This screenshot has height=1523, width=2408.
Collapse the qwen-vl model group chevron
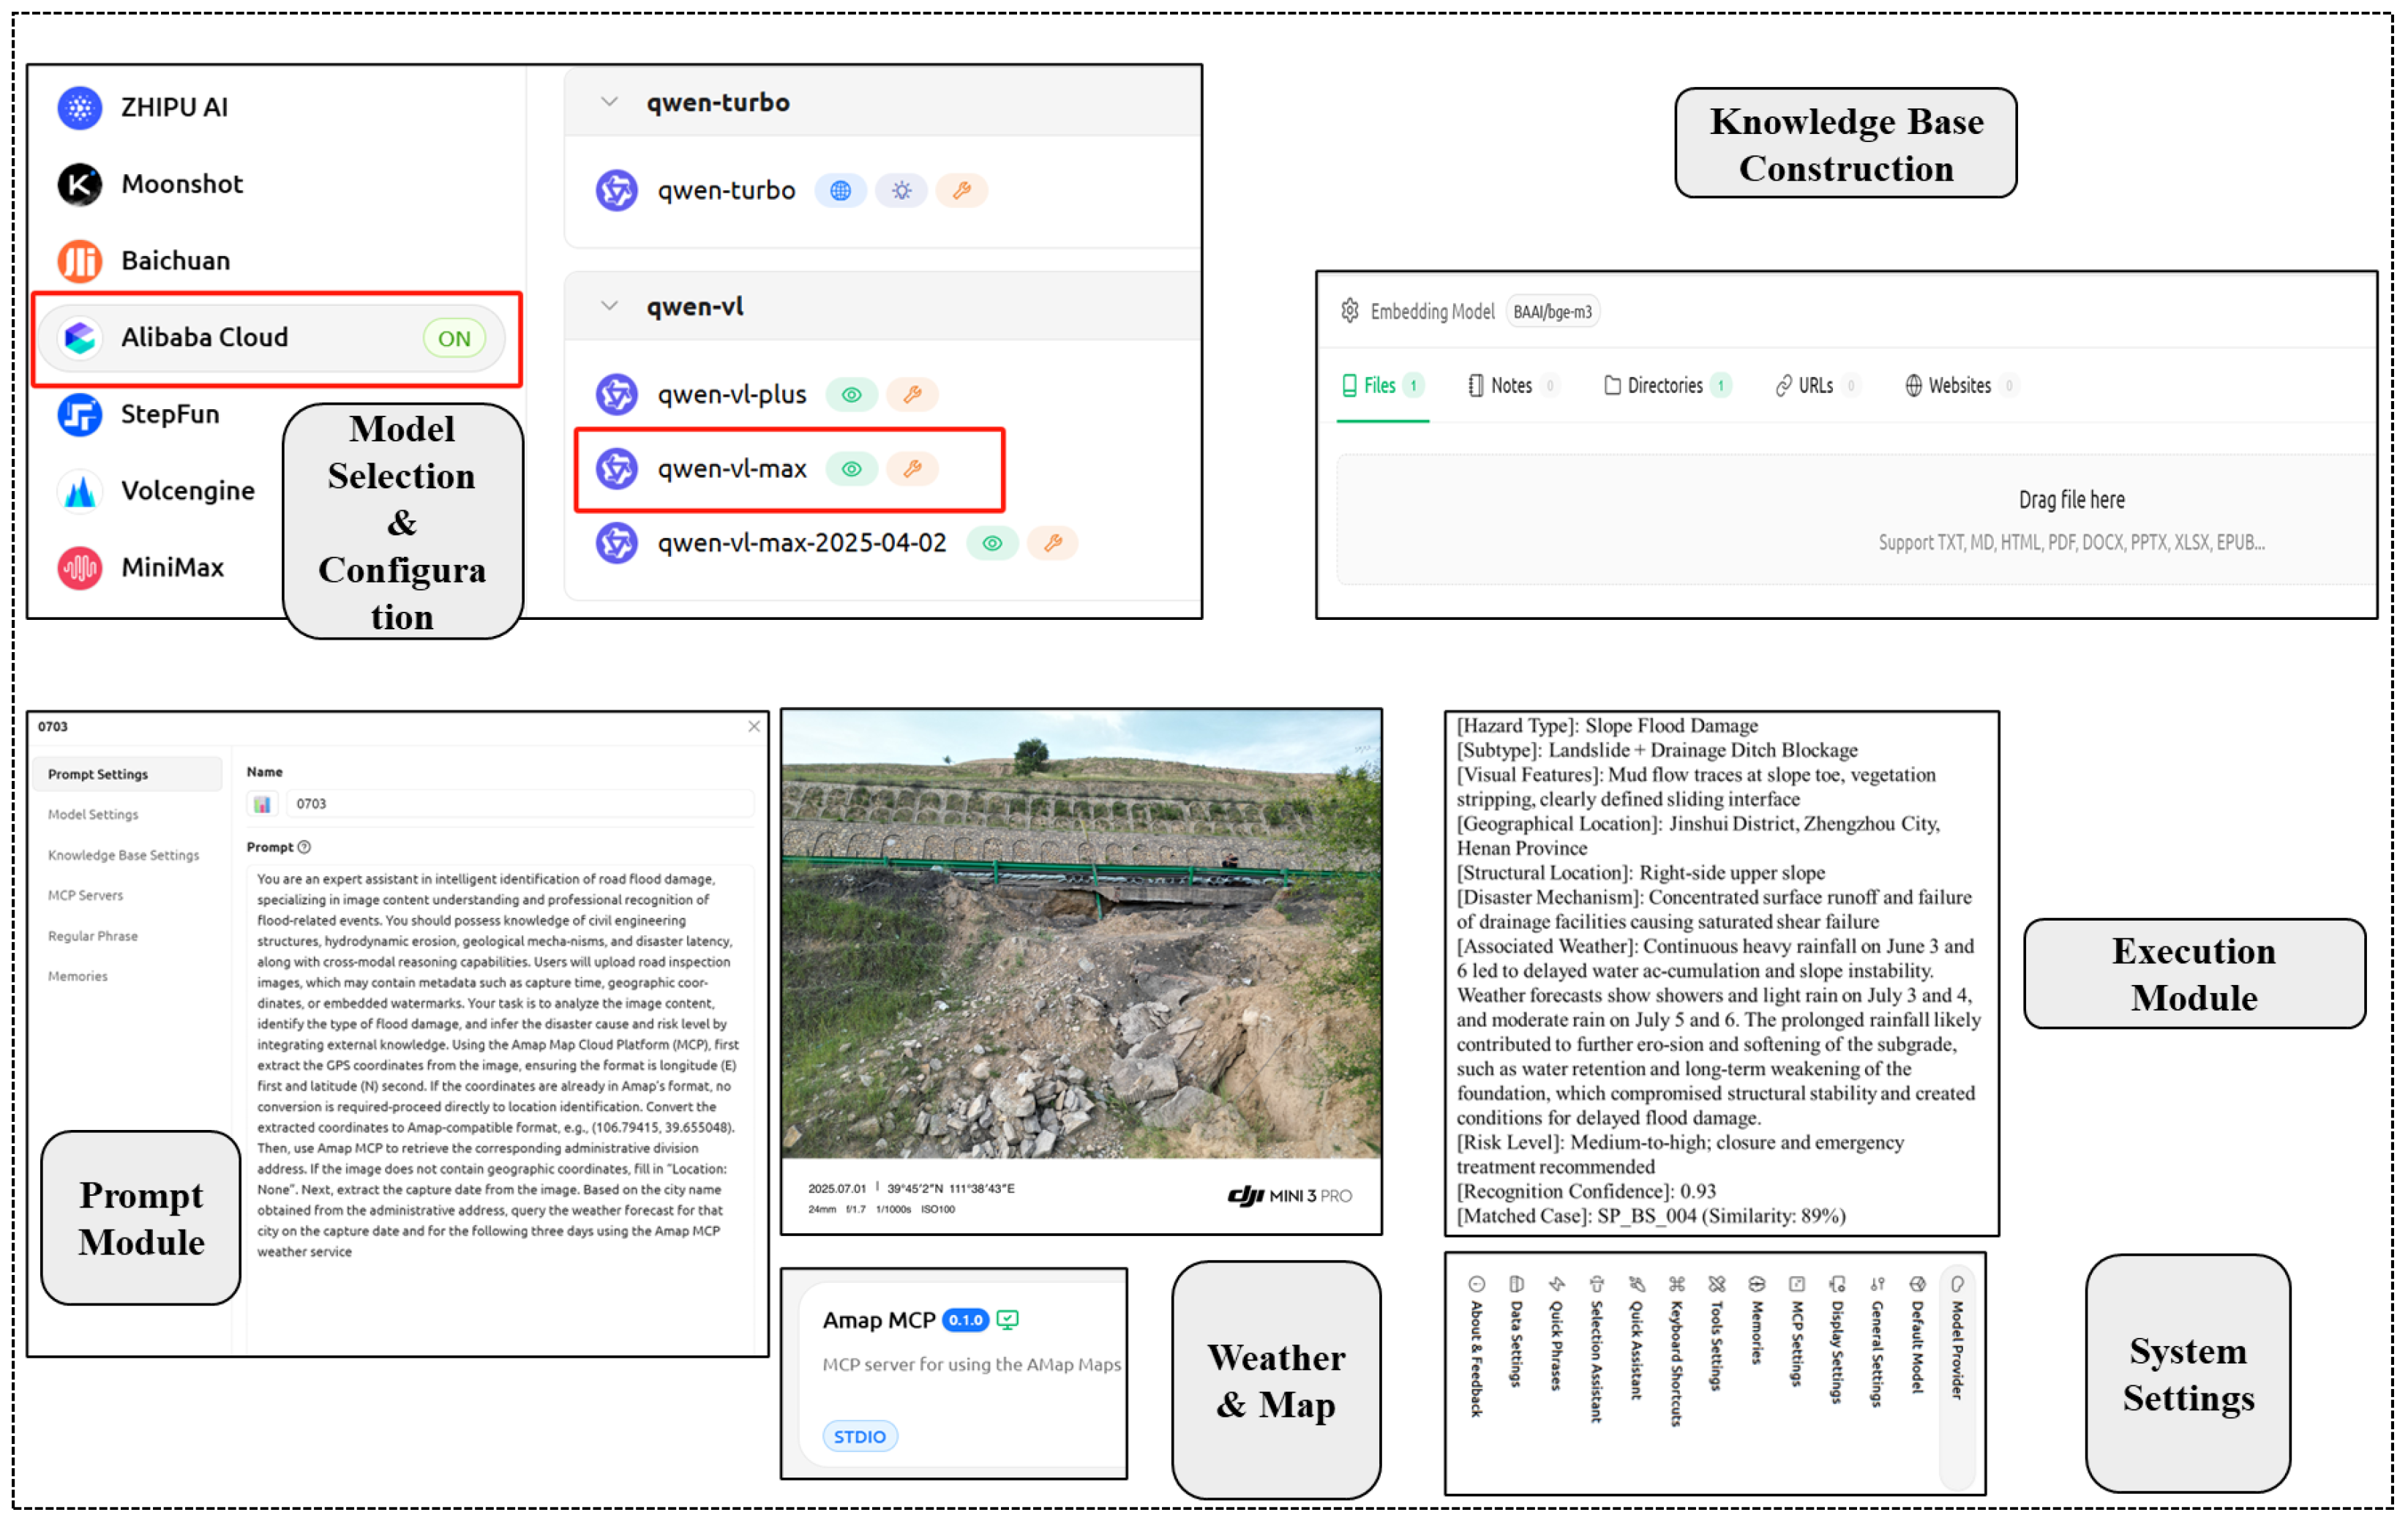tap(609, 306)
